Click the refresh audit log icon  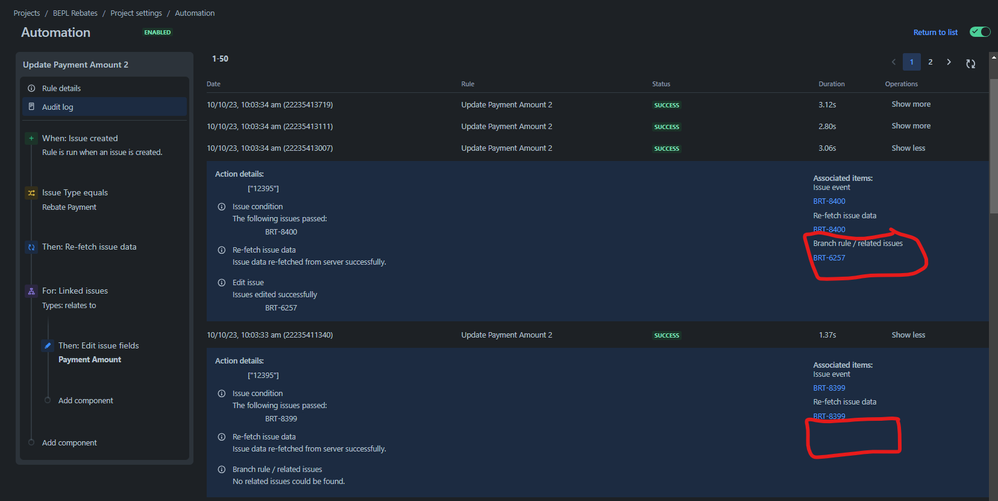(x=970, y=63)
